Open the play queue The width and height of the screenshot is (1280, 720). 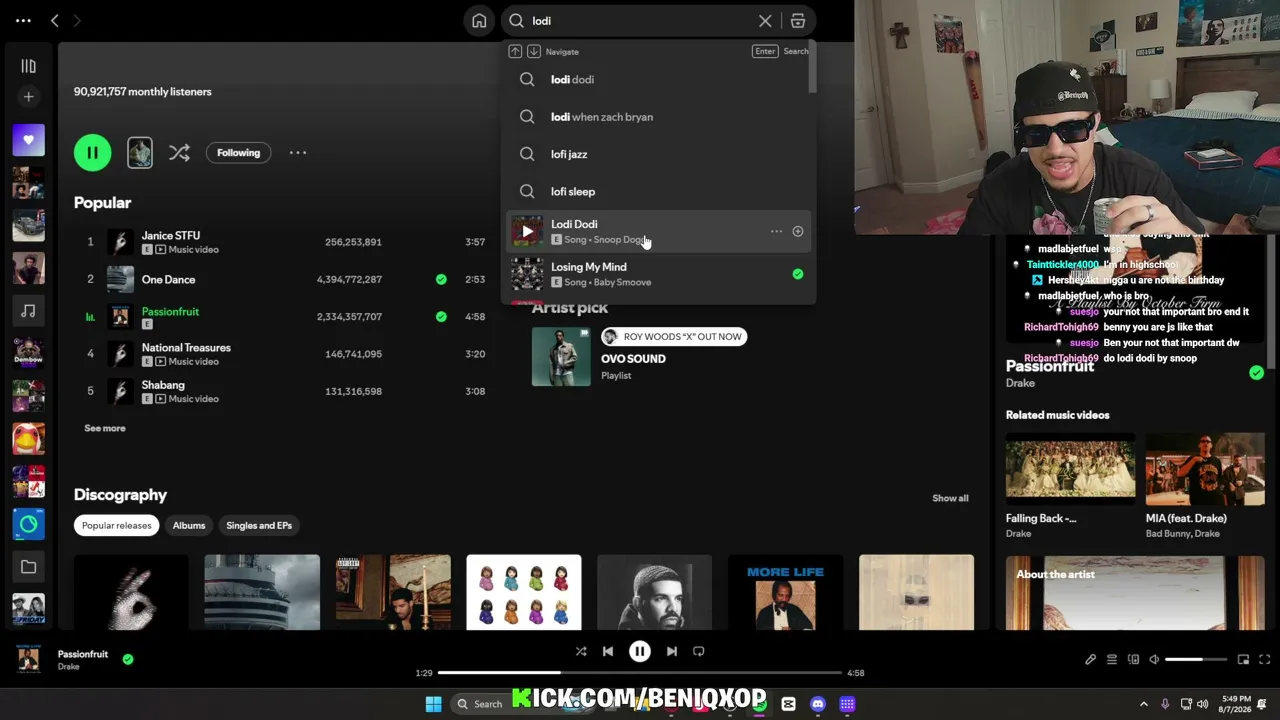pyautogui.click(x=1111, y=660)
